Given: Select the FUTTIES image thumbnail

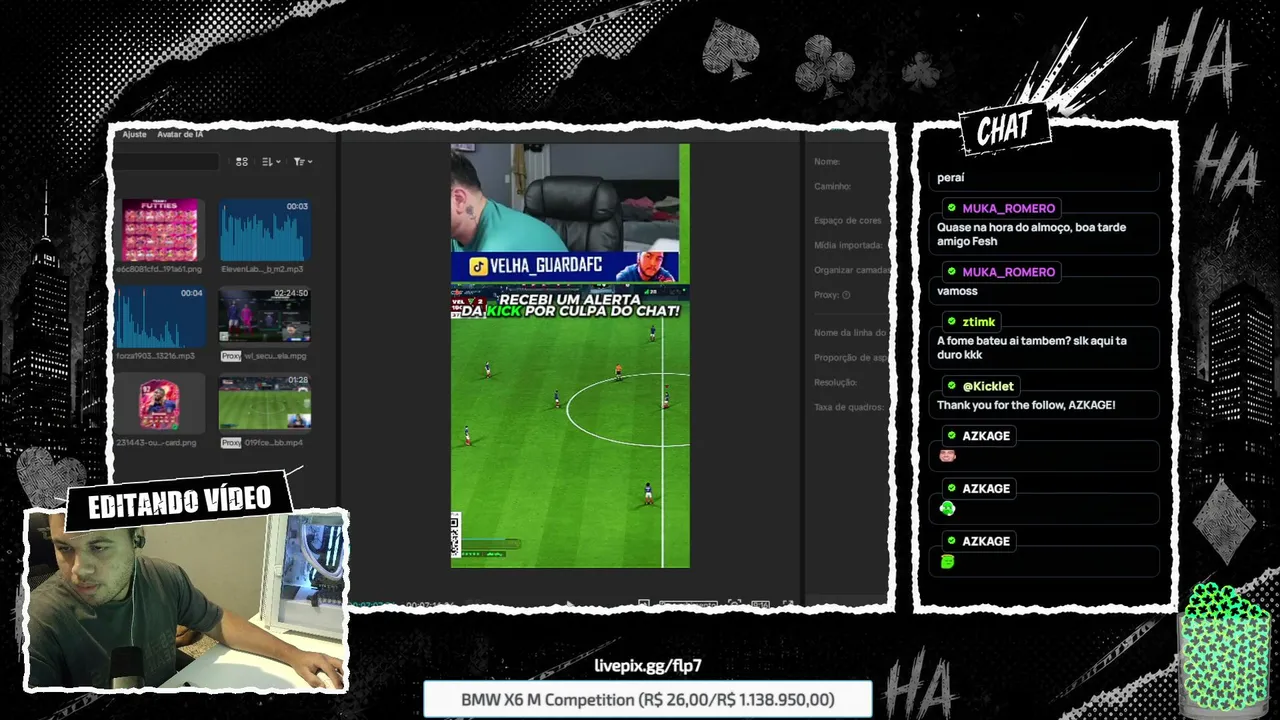Looking at the screenshot, I should point(160,230).
